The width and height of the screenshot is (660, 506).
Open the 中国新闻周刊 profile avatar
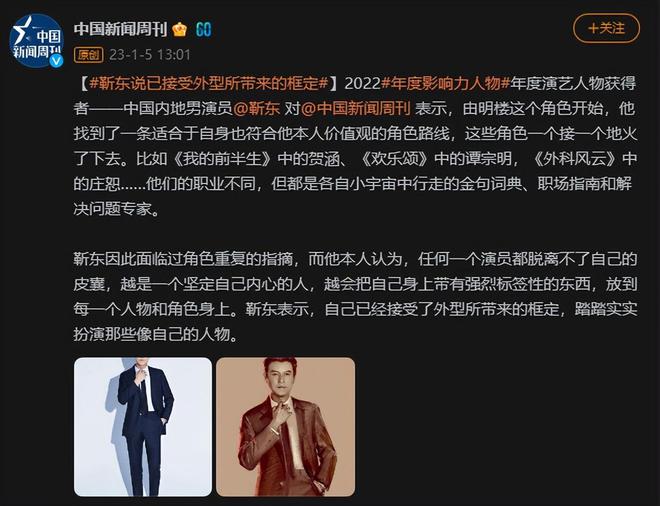36,41
